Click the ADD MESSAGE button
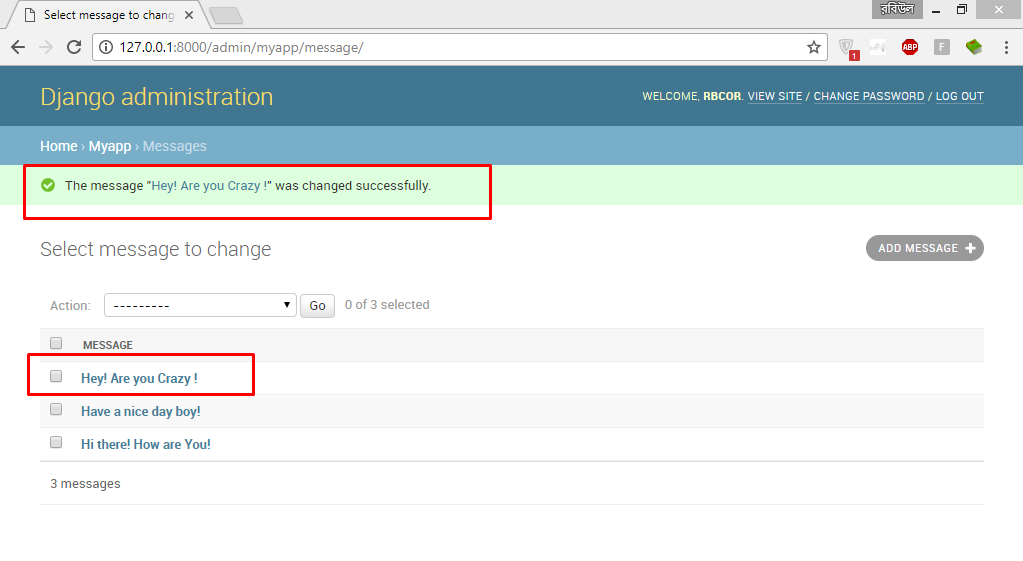Screen dimensions: 1023x561 tap(924, 248)
